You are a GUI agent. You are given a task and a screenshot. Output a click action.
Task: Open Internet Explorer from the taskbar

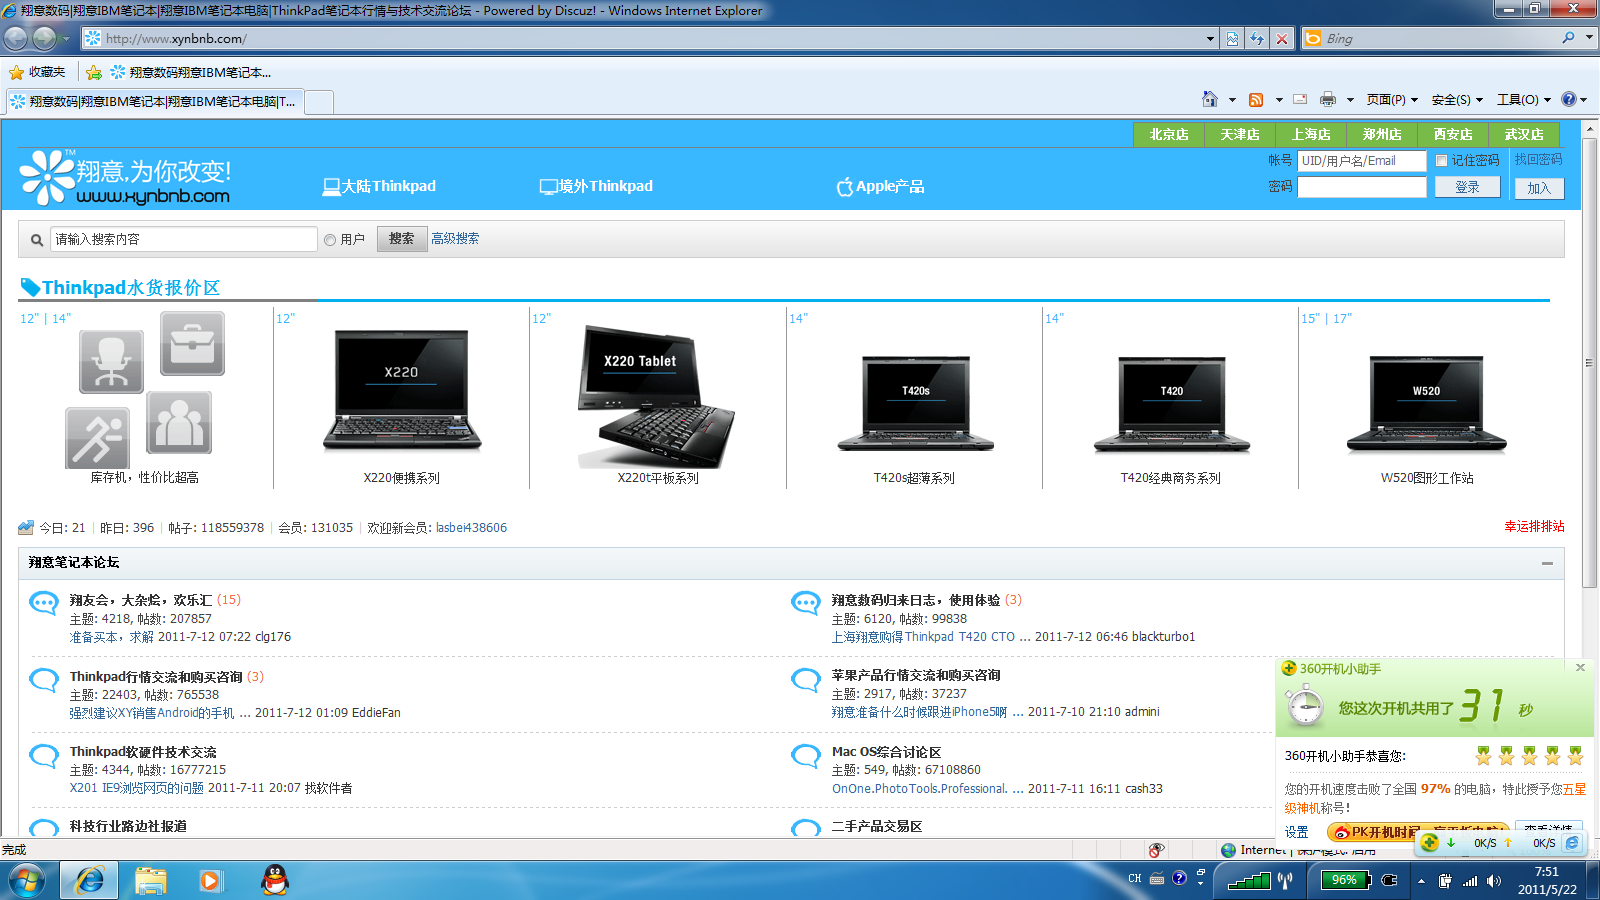90,880
